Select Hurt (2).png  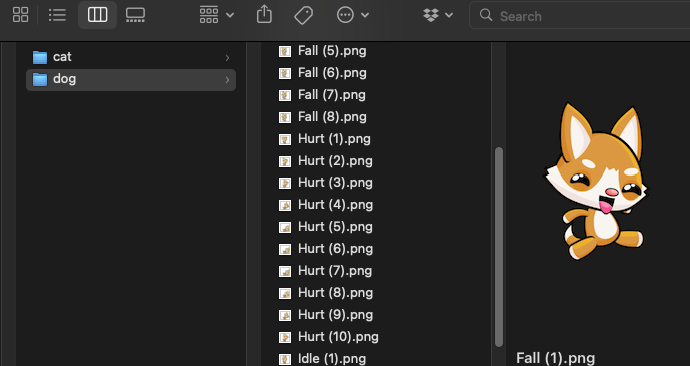(335, 161)
